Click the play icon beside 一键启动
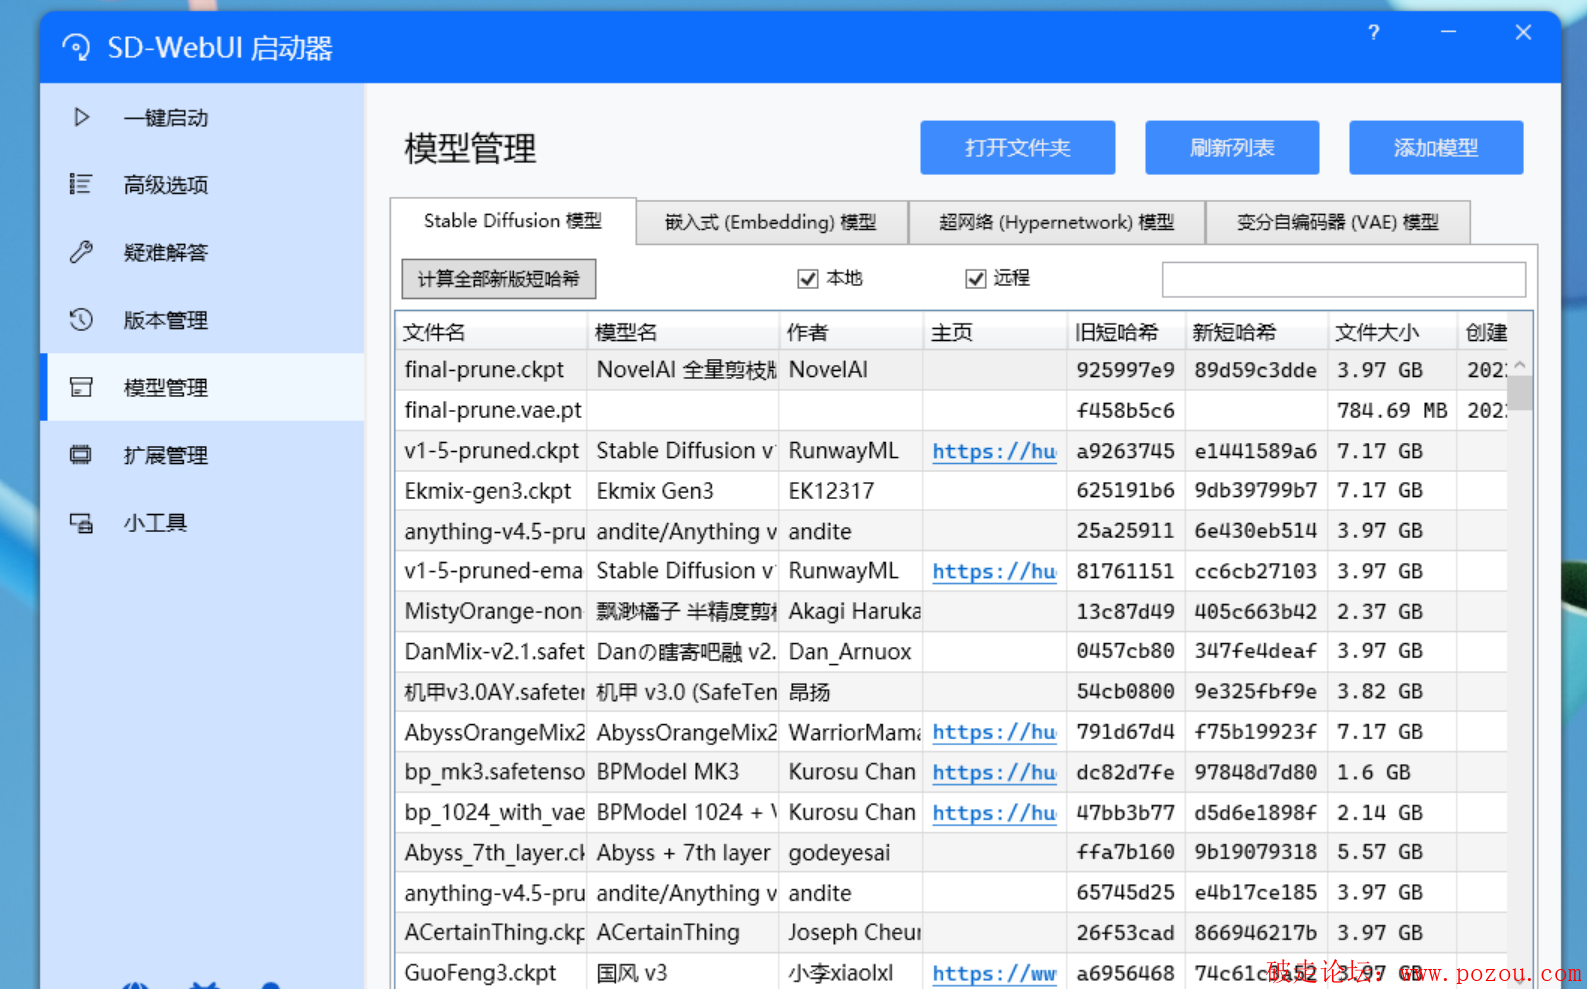Image resolution: width=1587 pixels, height=989 pixels. [x=82, y=117]
